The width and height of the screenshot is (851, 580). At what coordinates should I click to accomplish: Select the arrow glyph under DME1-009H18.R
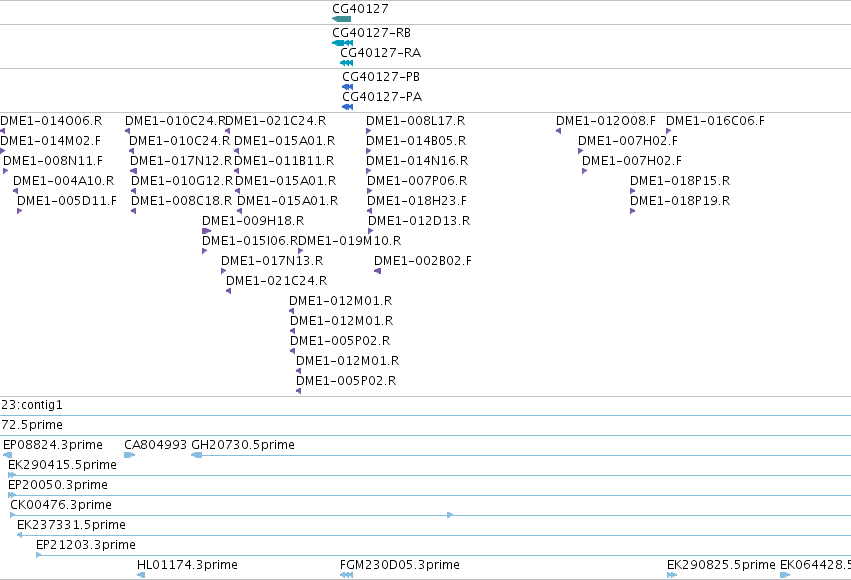tap(206, 231)
